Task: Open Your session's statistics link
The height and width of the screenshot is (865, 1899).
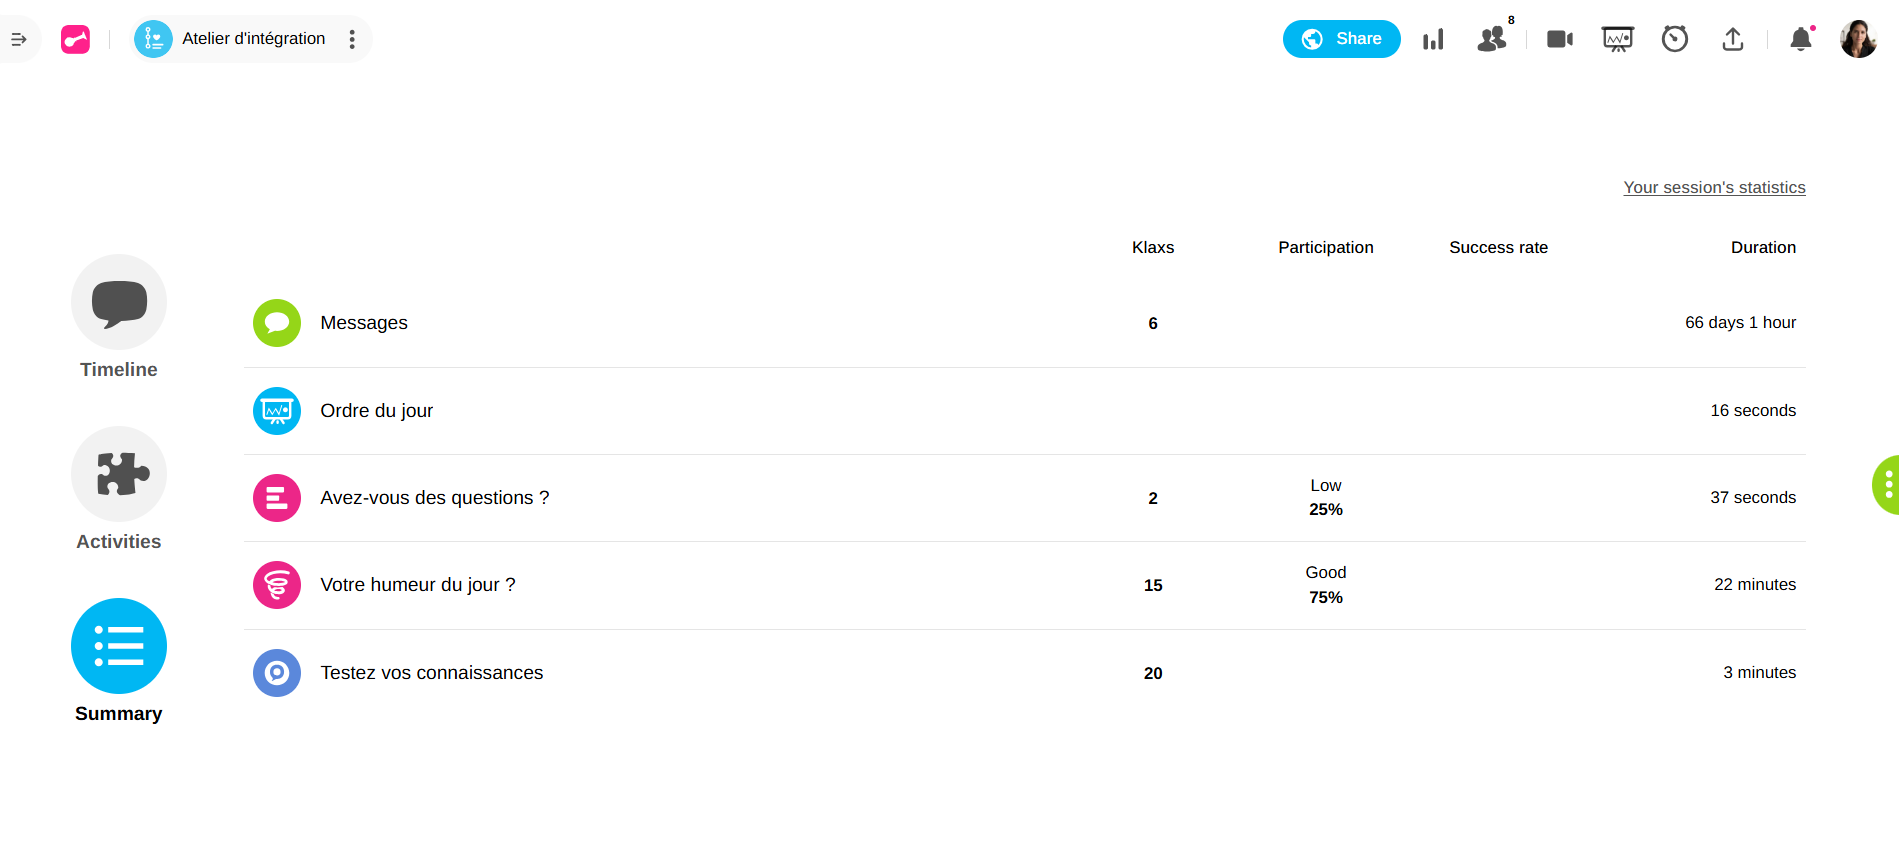Action: [1714, 188]
